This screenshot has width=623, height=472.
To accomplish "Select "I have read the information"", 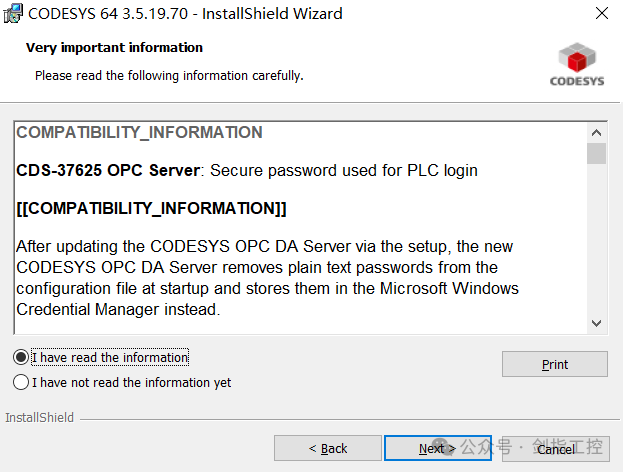I will point(21,357).
